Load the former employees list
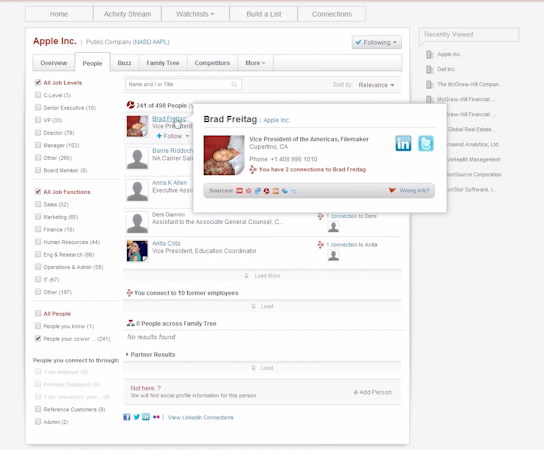544x450 pixels. [x=262, y=306]
